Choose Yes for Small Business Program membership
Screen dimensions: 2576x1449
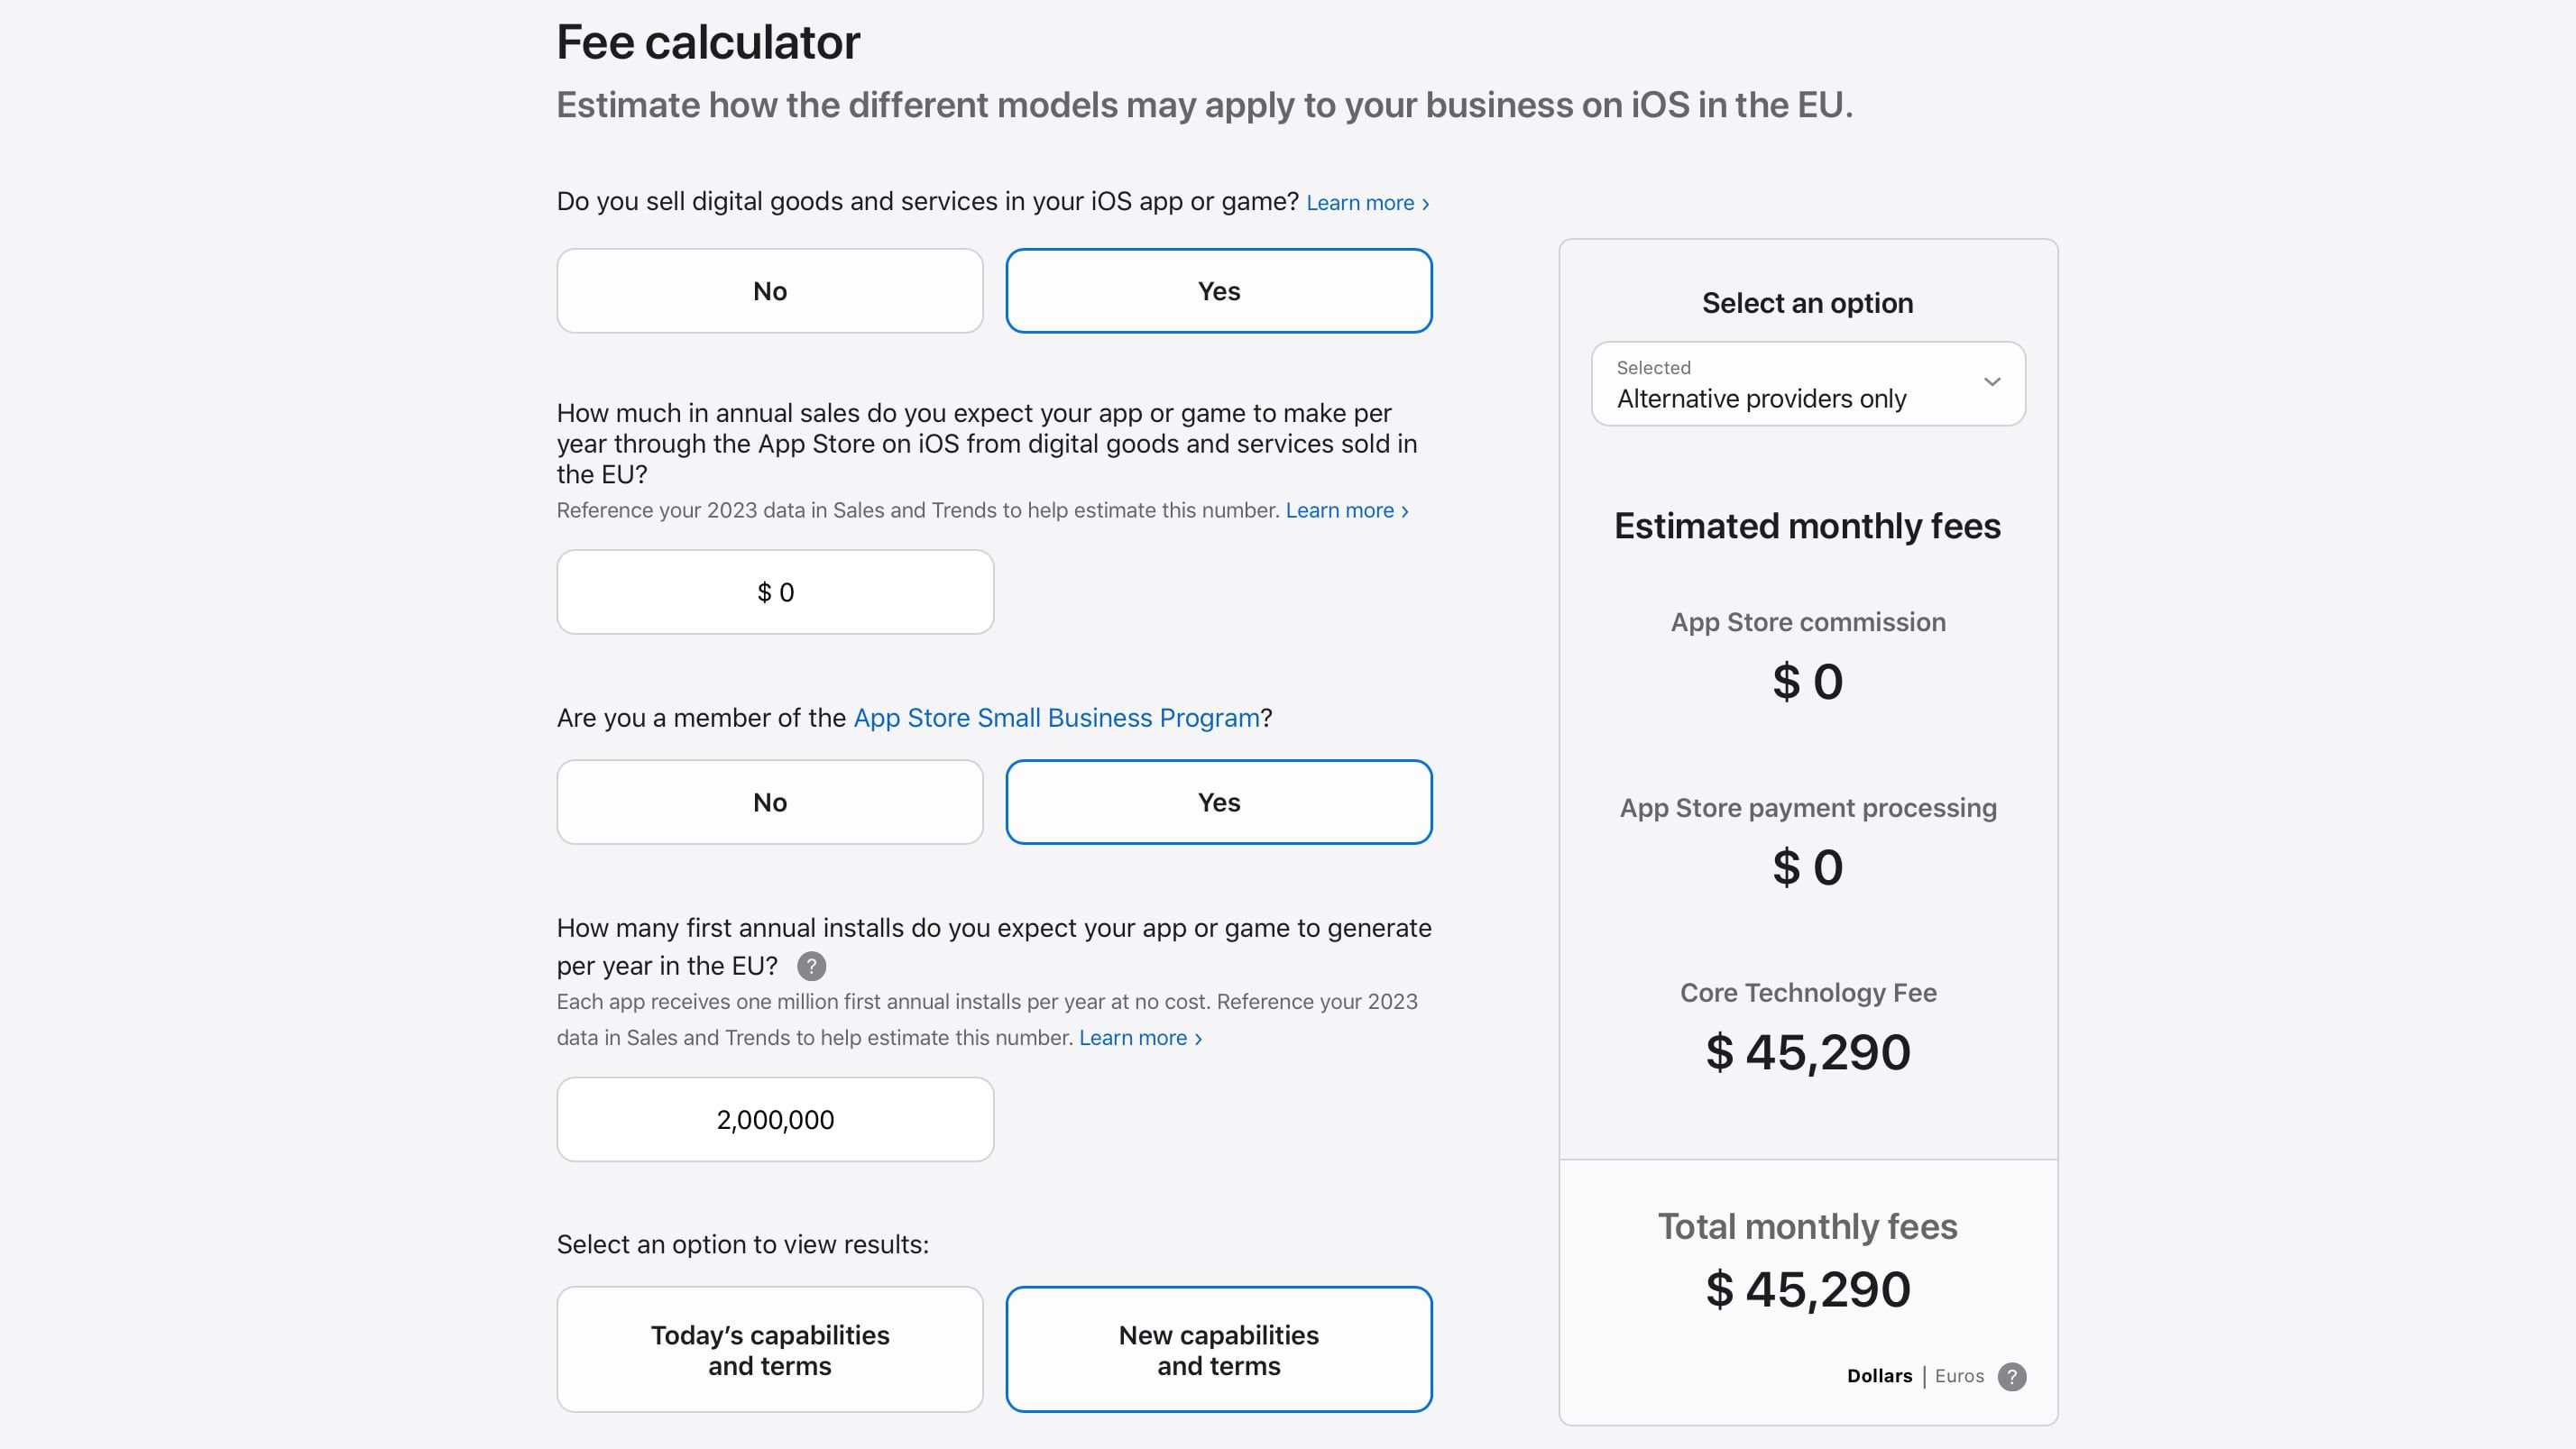(x=1218, y=802)
